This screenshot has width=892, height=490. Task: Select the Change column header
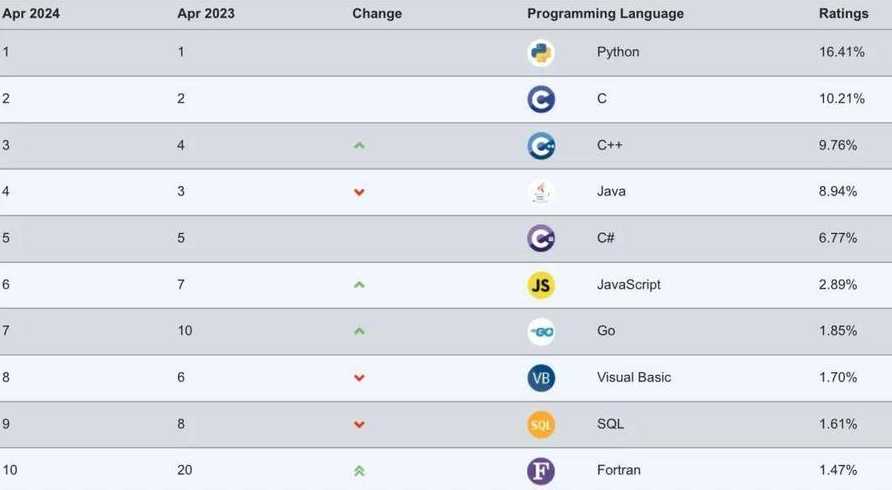377,14
